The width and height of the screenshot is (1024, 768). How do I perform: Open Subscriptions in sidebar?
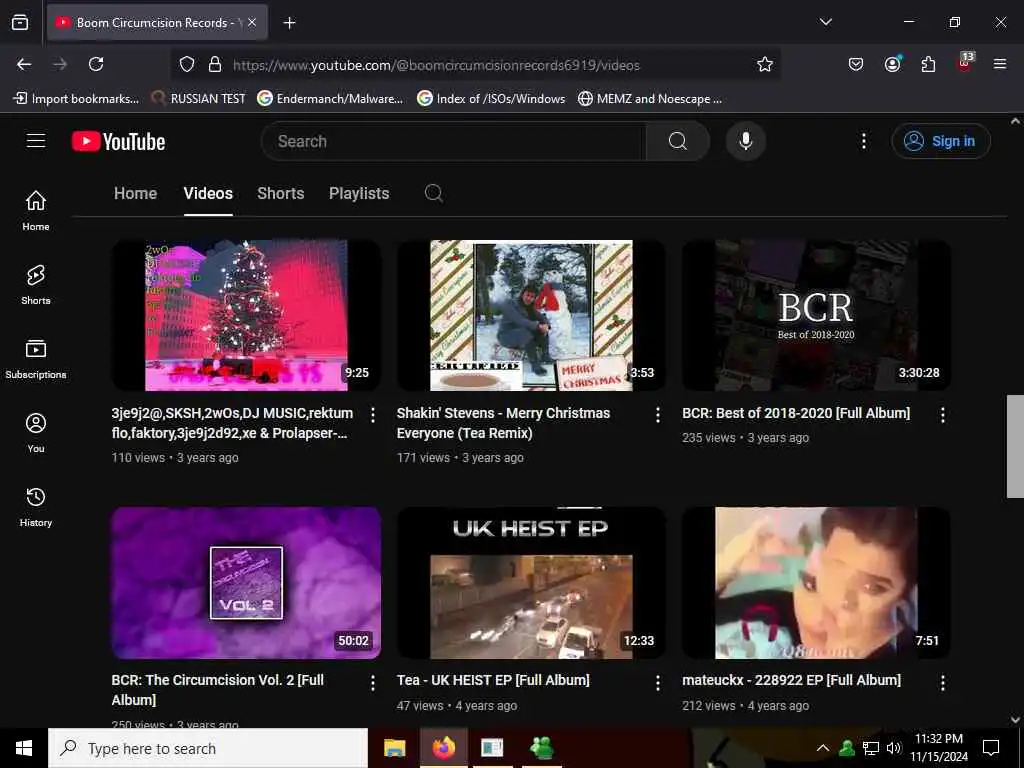(x=36, y=359)
